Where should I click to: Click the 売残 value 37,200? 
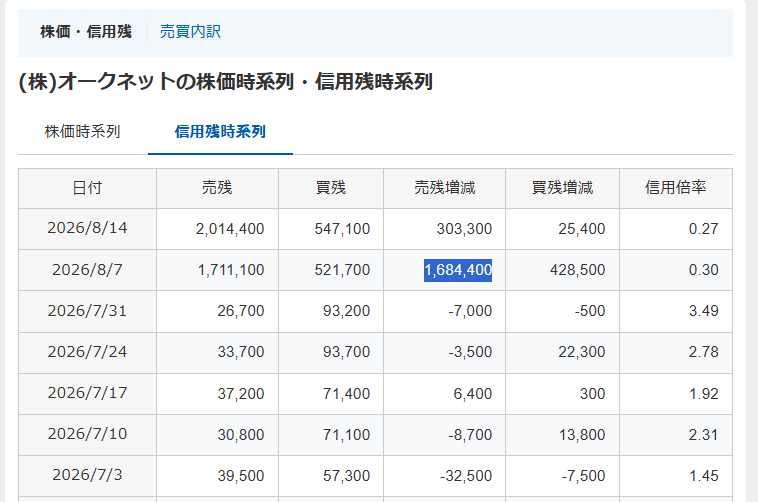tap(241, 394)
